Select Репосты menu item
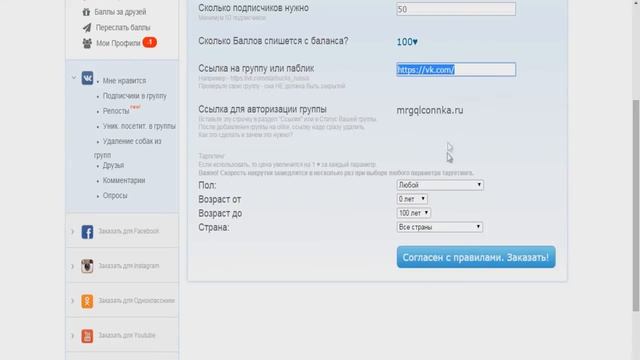 point(116,111)
